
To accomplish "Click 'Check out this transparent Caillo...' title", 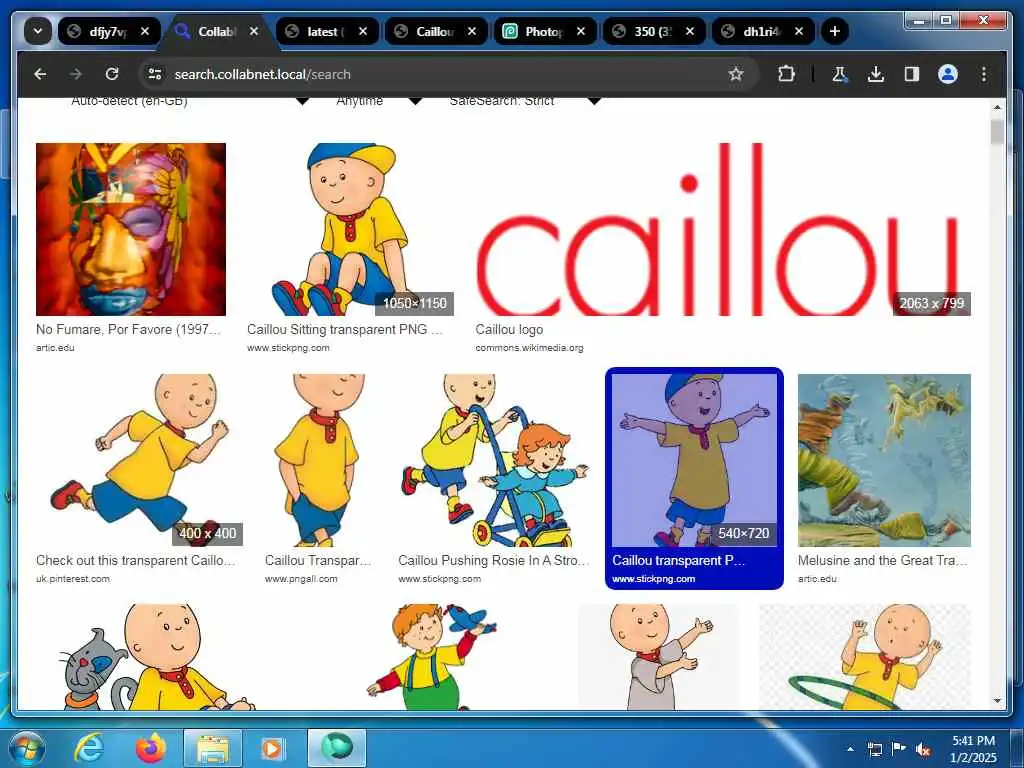I will (x=135, y=560).
